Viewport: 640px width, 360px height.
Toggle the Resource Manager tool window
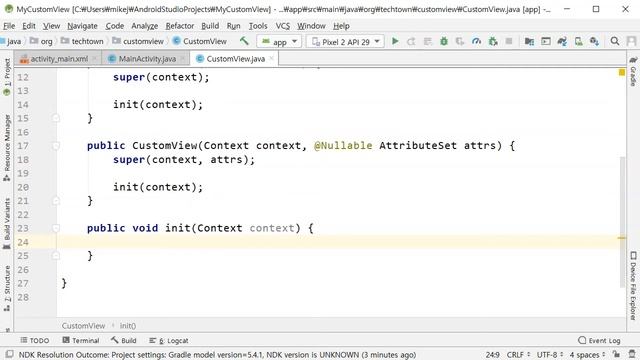click(7, 148)
